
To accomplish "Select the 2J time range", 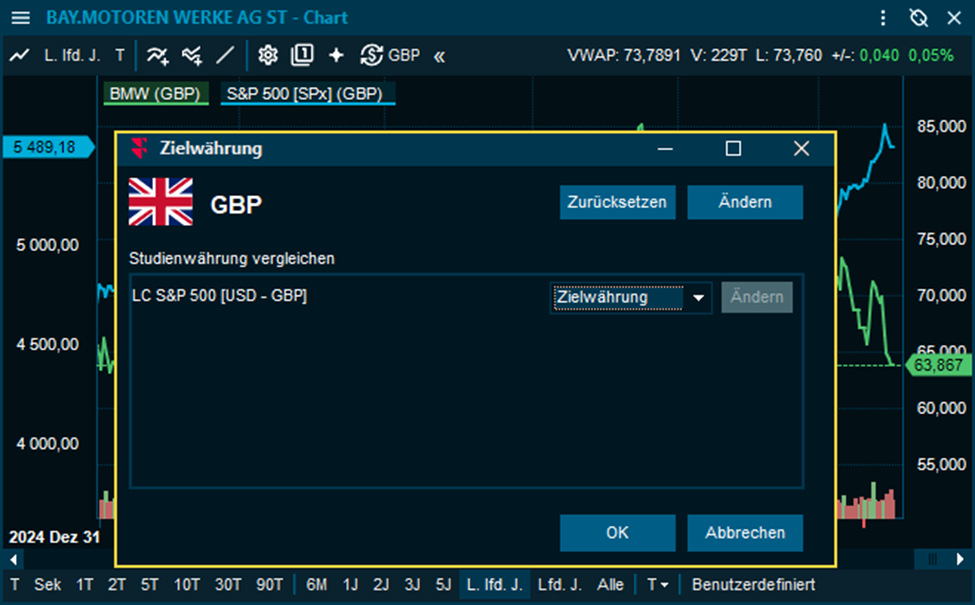I will coord(381,584).
